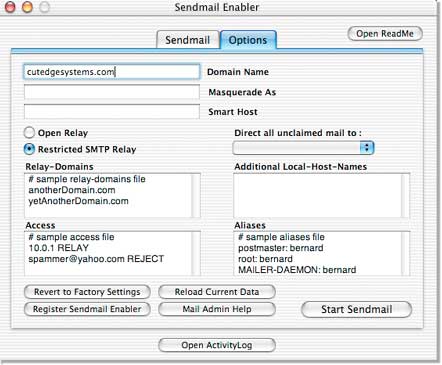This screenshot has height=365, width=442.
Task: Click the yetAnotherDomain.com entry
Action: pos(78,201)
